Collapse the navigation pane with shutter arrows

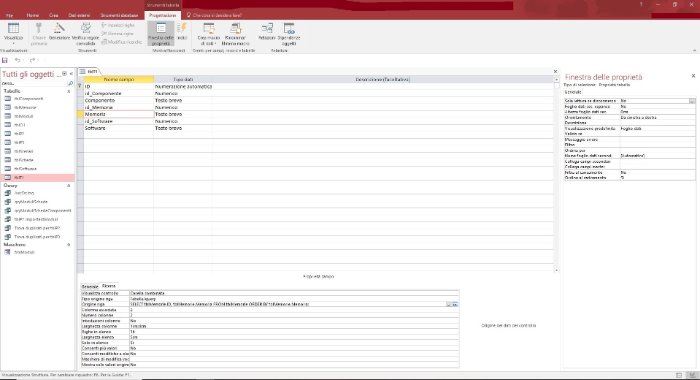tap(71, 74)
